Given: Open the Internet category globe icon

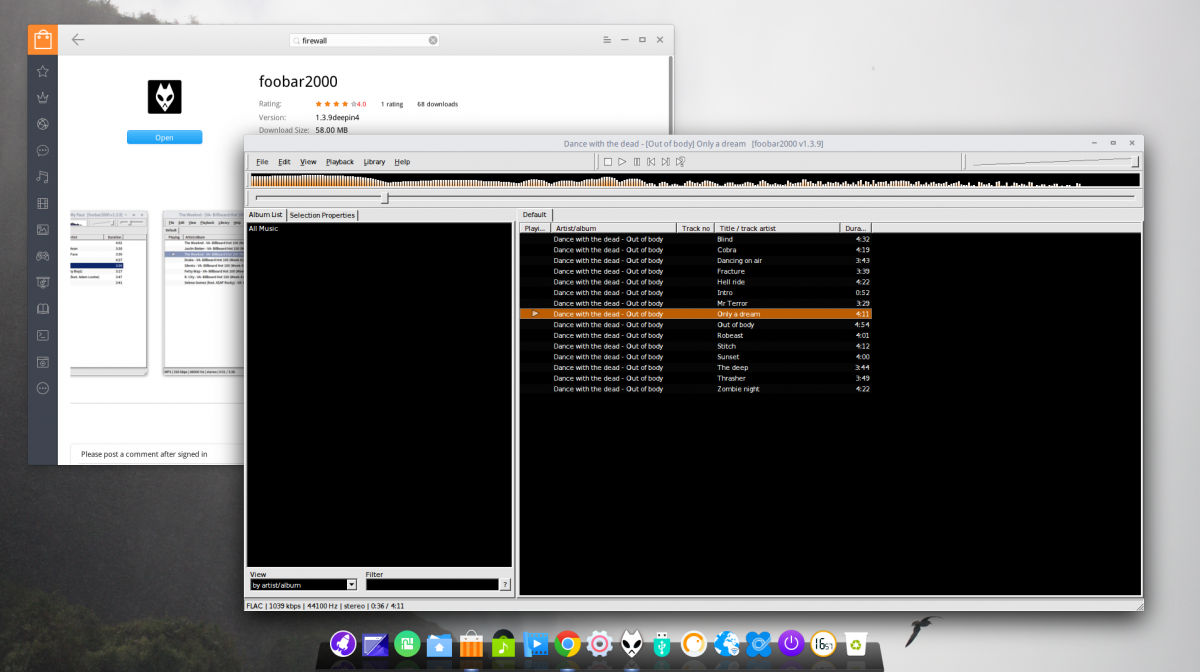Looking at the screenshot, I should [42, 124].
